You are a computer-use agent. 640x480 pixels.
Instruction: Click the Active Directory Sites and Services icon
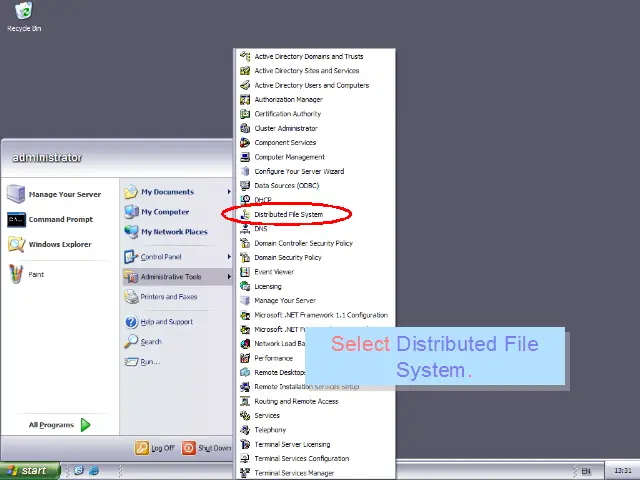point(245,71)
